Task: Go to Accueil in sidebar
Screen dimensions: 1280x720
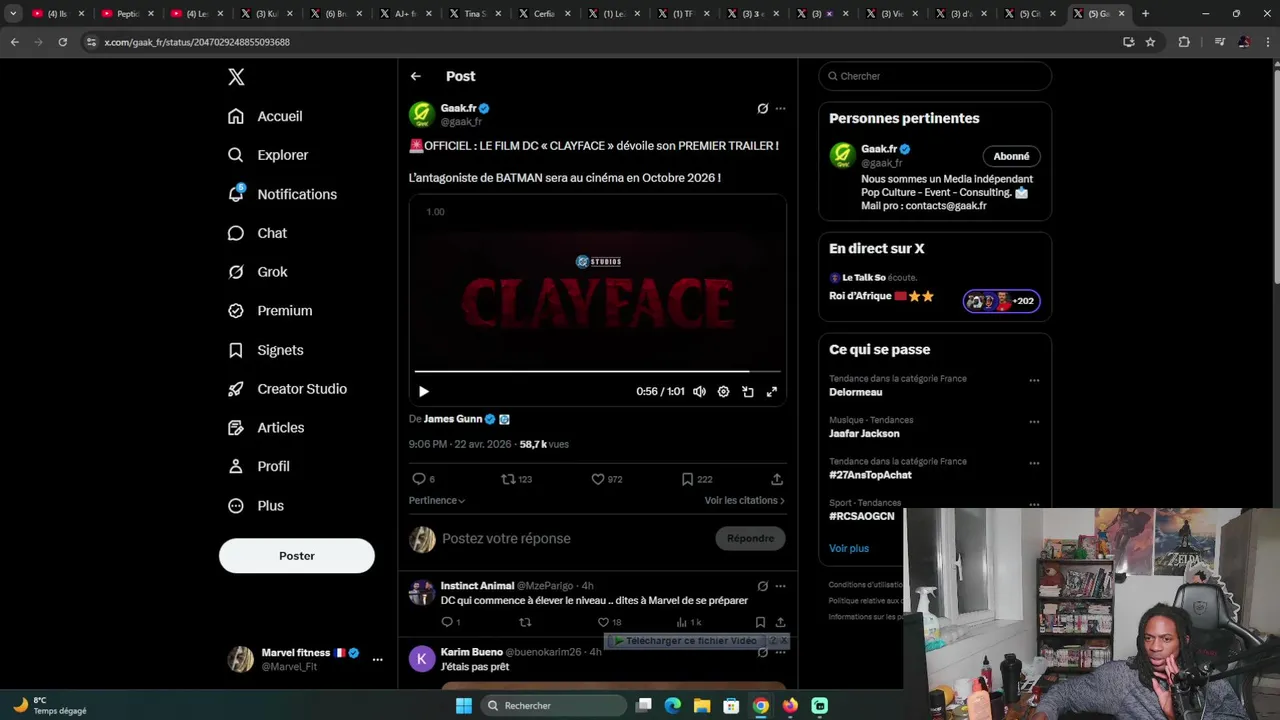Action: [x=265, y=116]
